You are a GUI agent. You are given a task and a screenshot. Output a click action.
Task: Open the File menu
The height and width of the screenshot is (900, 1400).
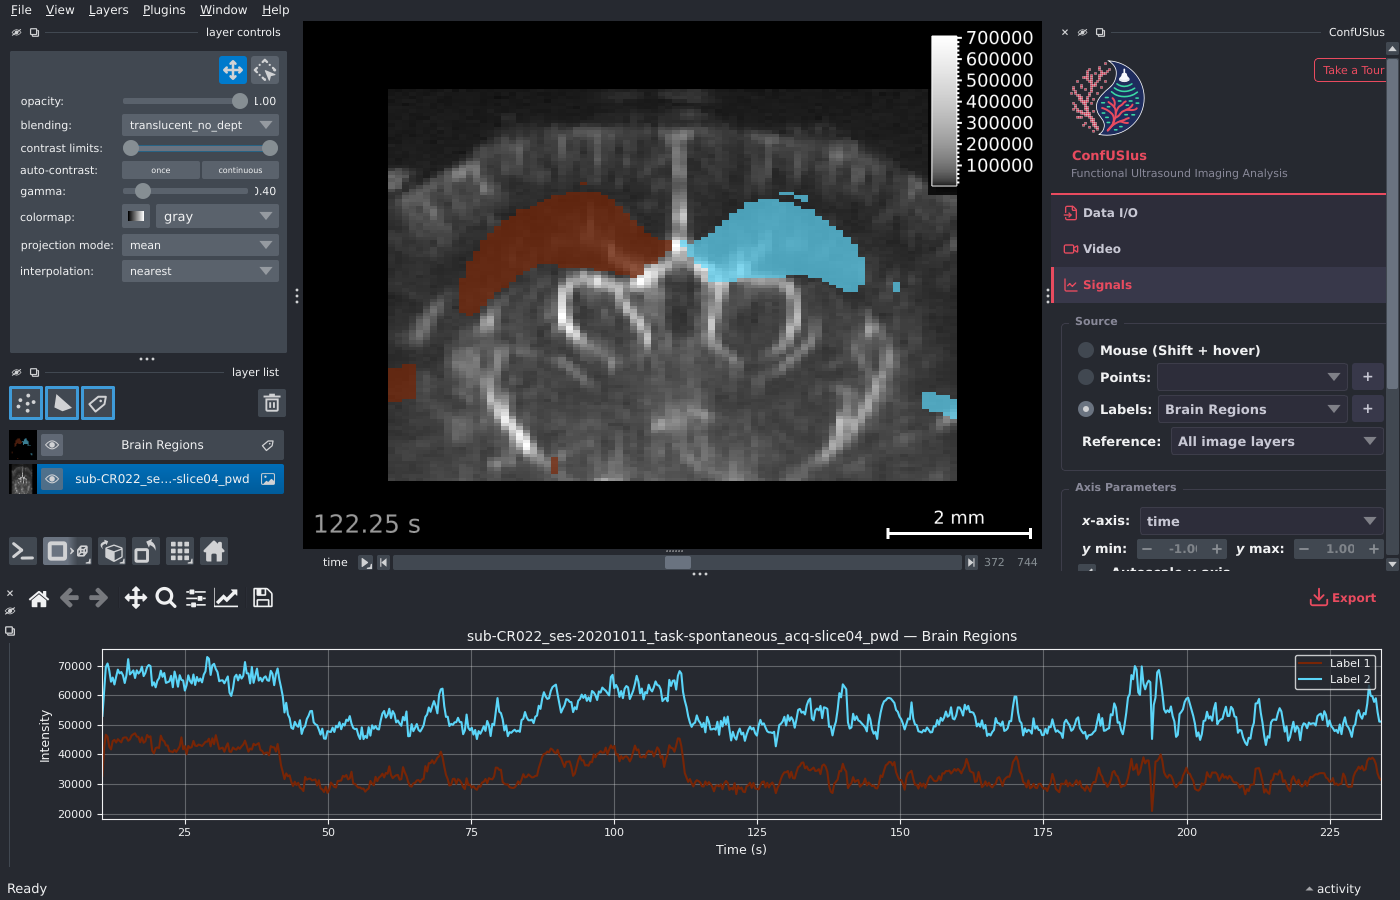[21, 10]
